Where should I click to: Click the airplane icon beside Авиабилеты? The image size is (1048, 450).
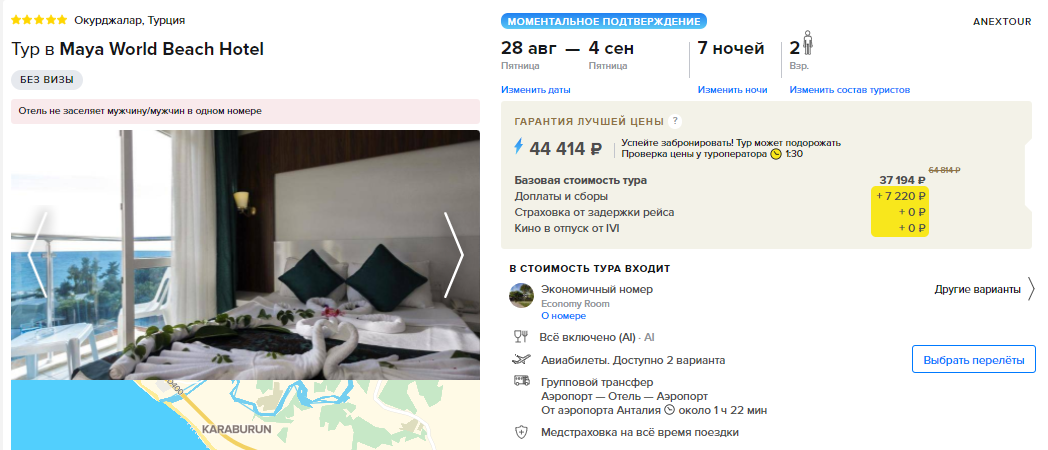(x=521, y=360)
